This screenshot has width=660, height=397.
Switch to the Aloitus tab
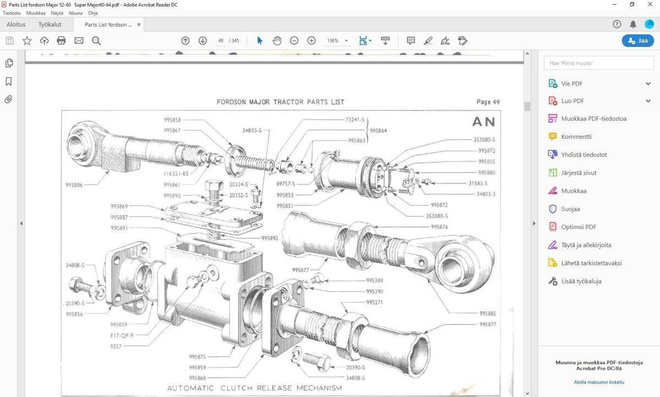[x=16, y=24]
